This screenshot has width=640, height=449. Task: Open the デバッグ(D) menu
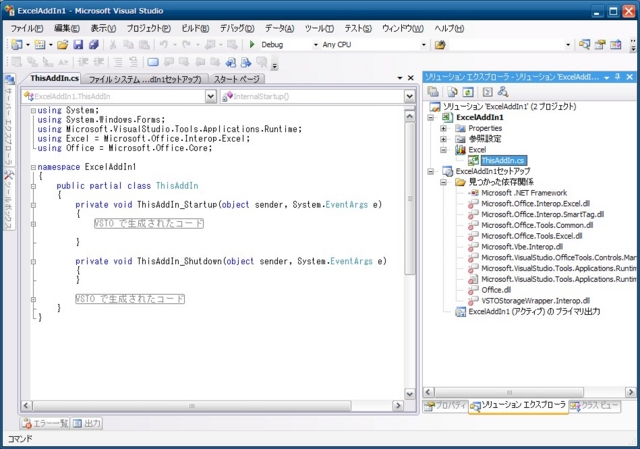tap(237, 28)
